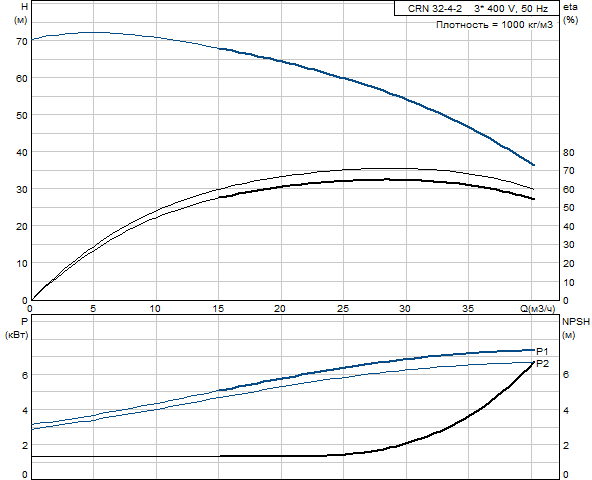
Task: Click the peak of the thick efficiency curve
Action: pyautogui.click(x=387, y=179)
